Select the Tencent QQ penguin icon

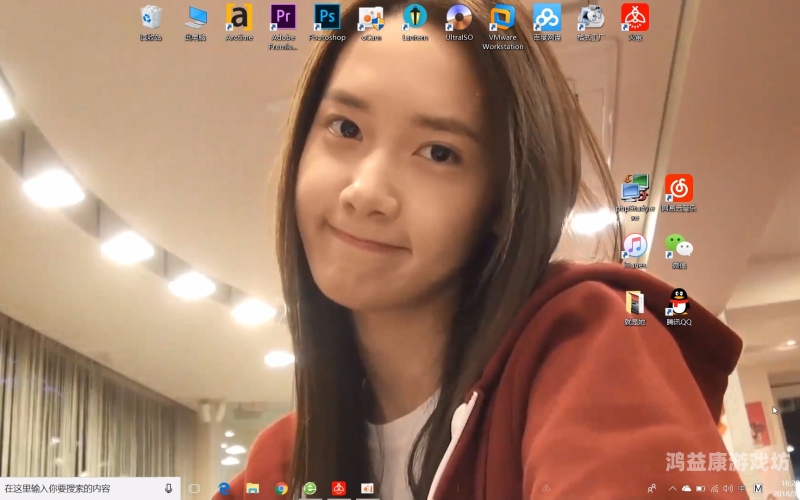click(x=679, y=307)
